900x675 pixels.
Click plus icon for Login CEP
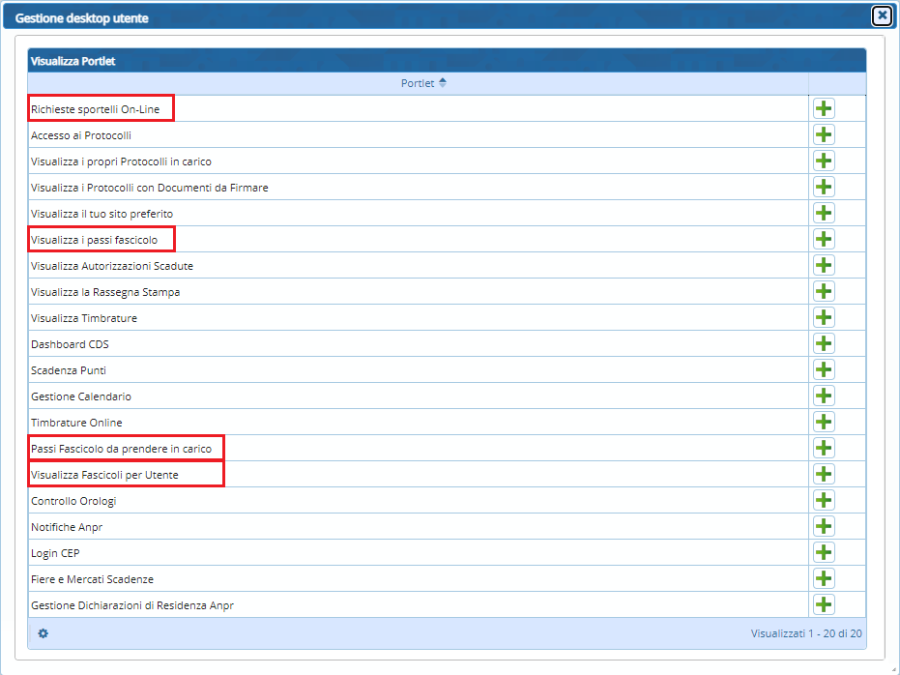click(x=823, y=552)
